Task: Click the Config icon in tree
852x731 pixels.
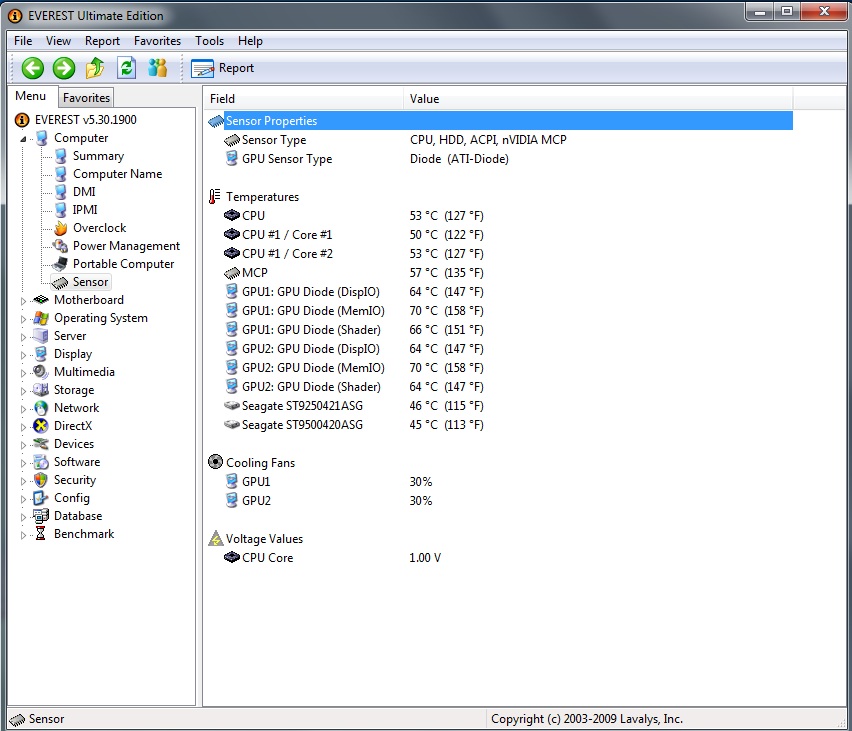Action: pos(41,498)
